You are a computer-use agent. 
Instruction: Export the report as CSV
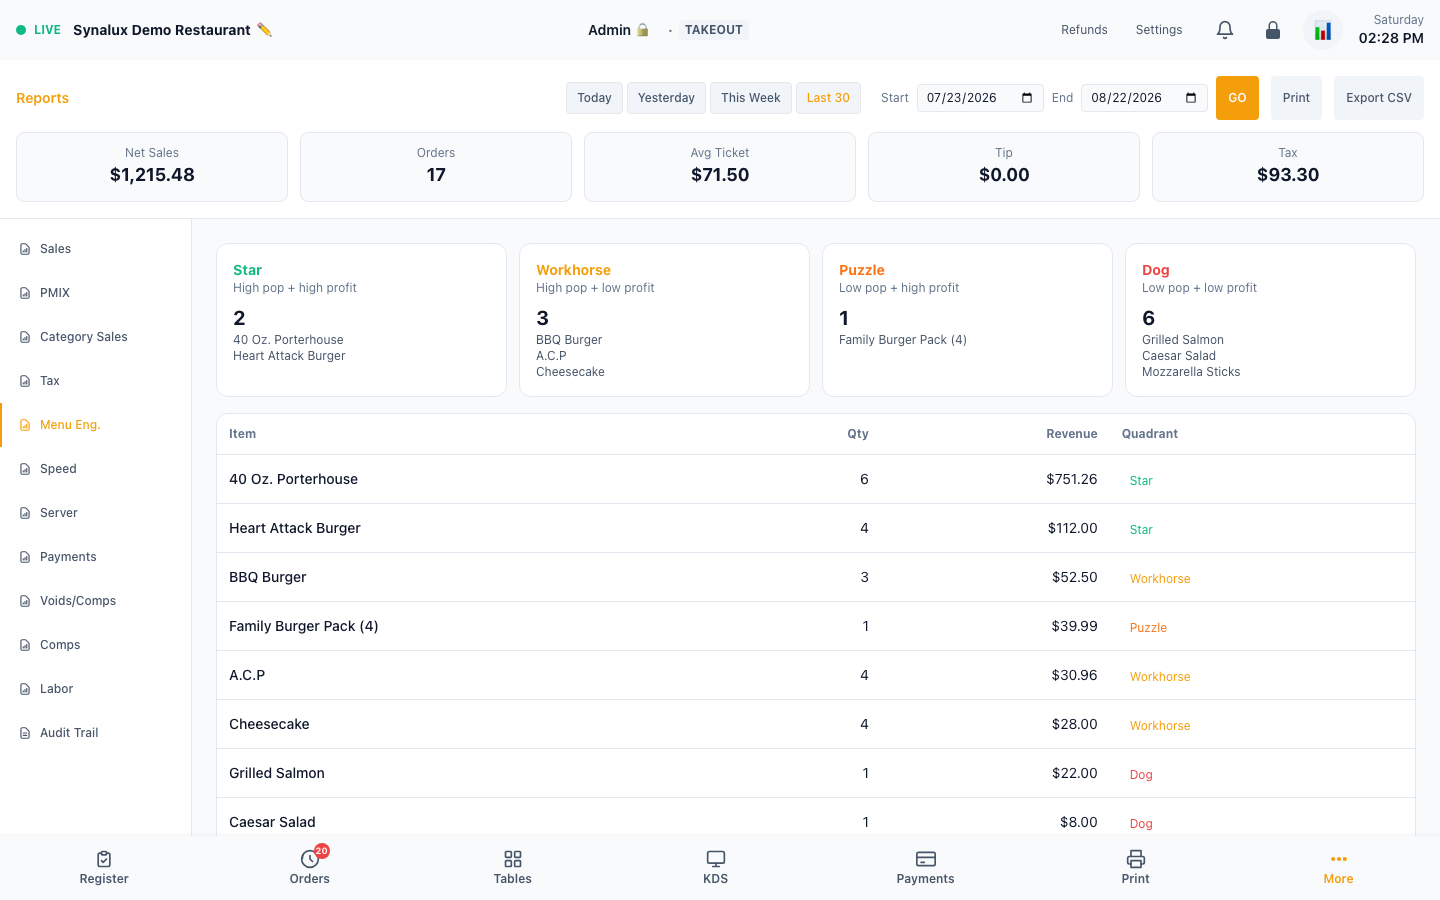pyautogui.click(x=1379, y=98)
